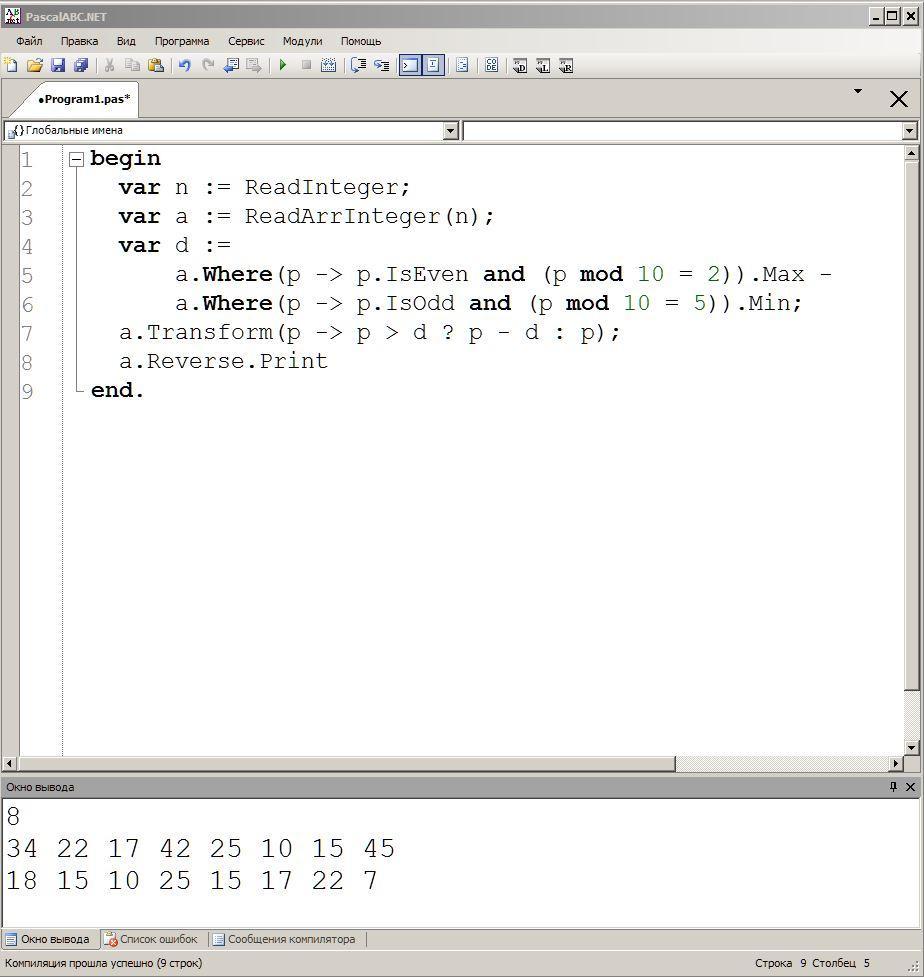Click the Transform call on line 7
This screenshot has width=924, height=977.
[x=210, y=333]
